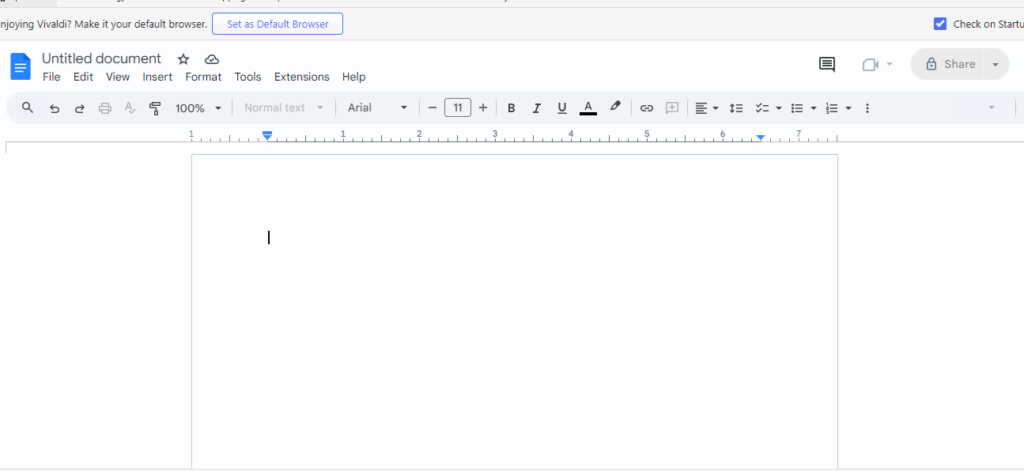Open the Extensions menu

pos(301,77)
